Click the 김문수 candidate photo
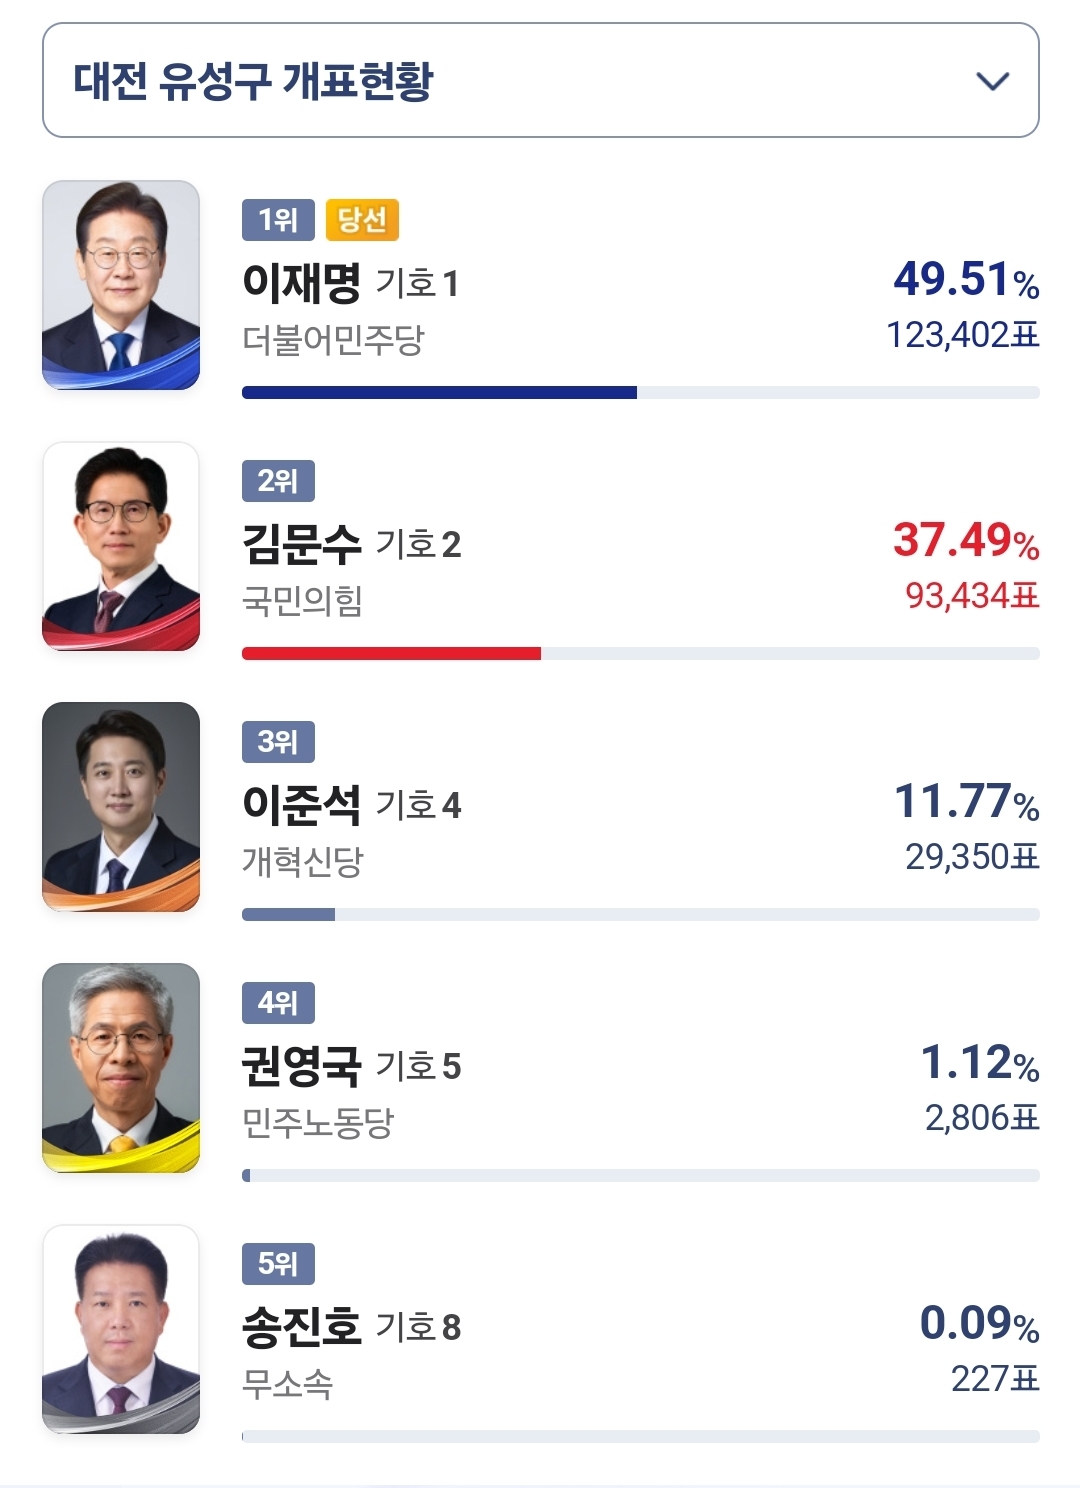The height and width of the screenshot is (1488, 1080). (x=121, y=546)
